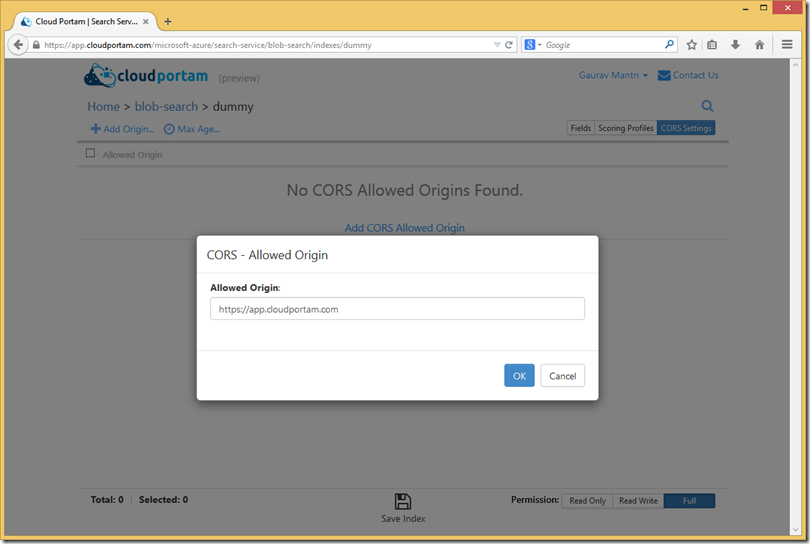Select the CORS Settings tab
The image size is (810, 544).
point(686,128)
